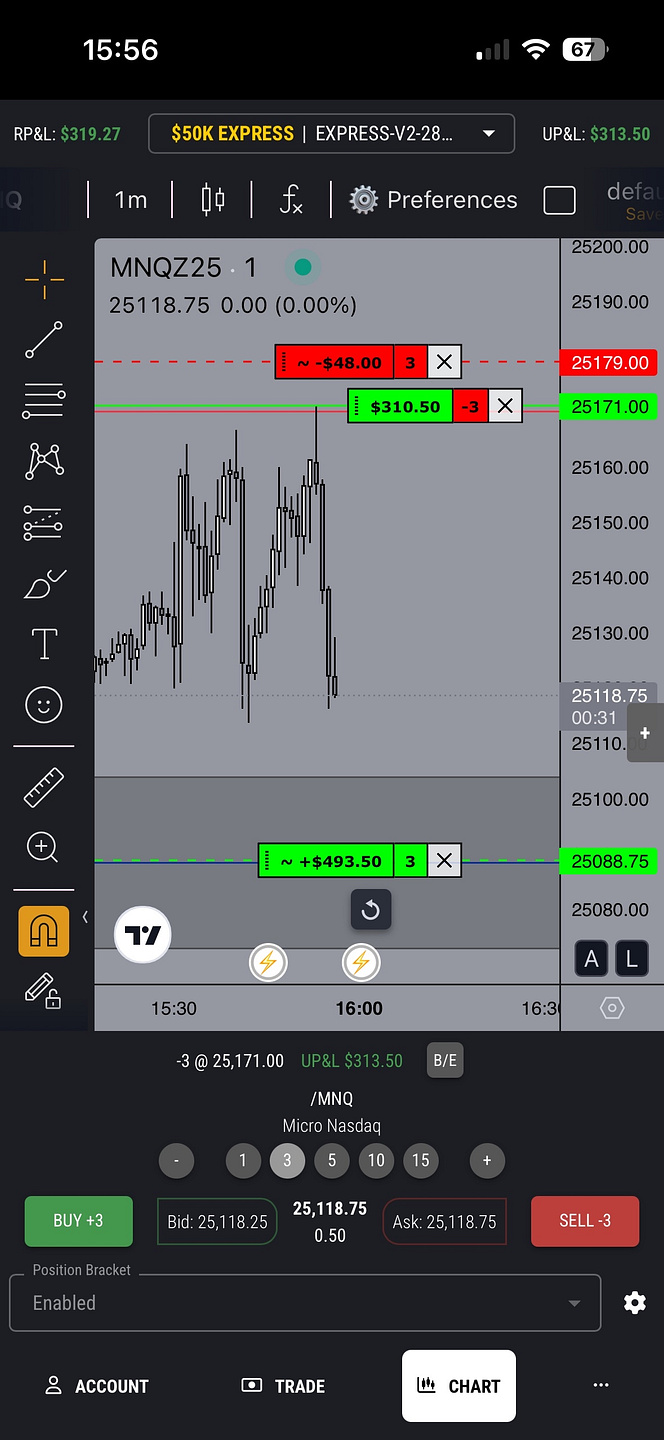Switch to the TRADE tab
The height and width of the screenshot is (1440, 664).
284,1386
